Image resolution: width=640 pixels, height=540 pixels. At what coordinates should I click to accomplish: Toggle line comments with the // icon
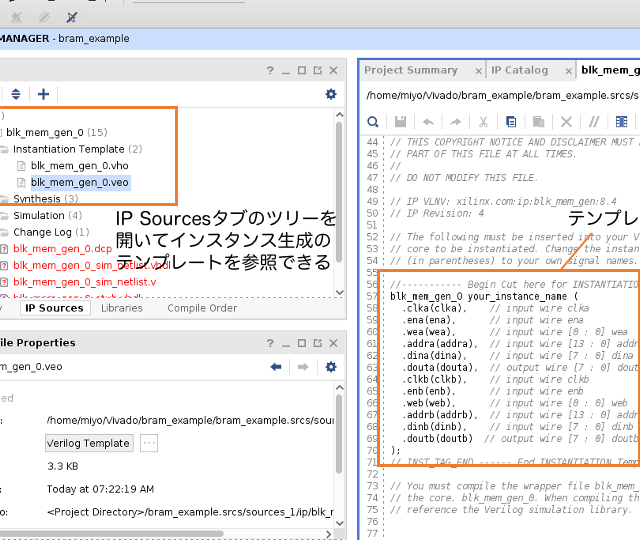(594, 122)
